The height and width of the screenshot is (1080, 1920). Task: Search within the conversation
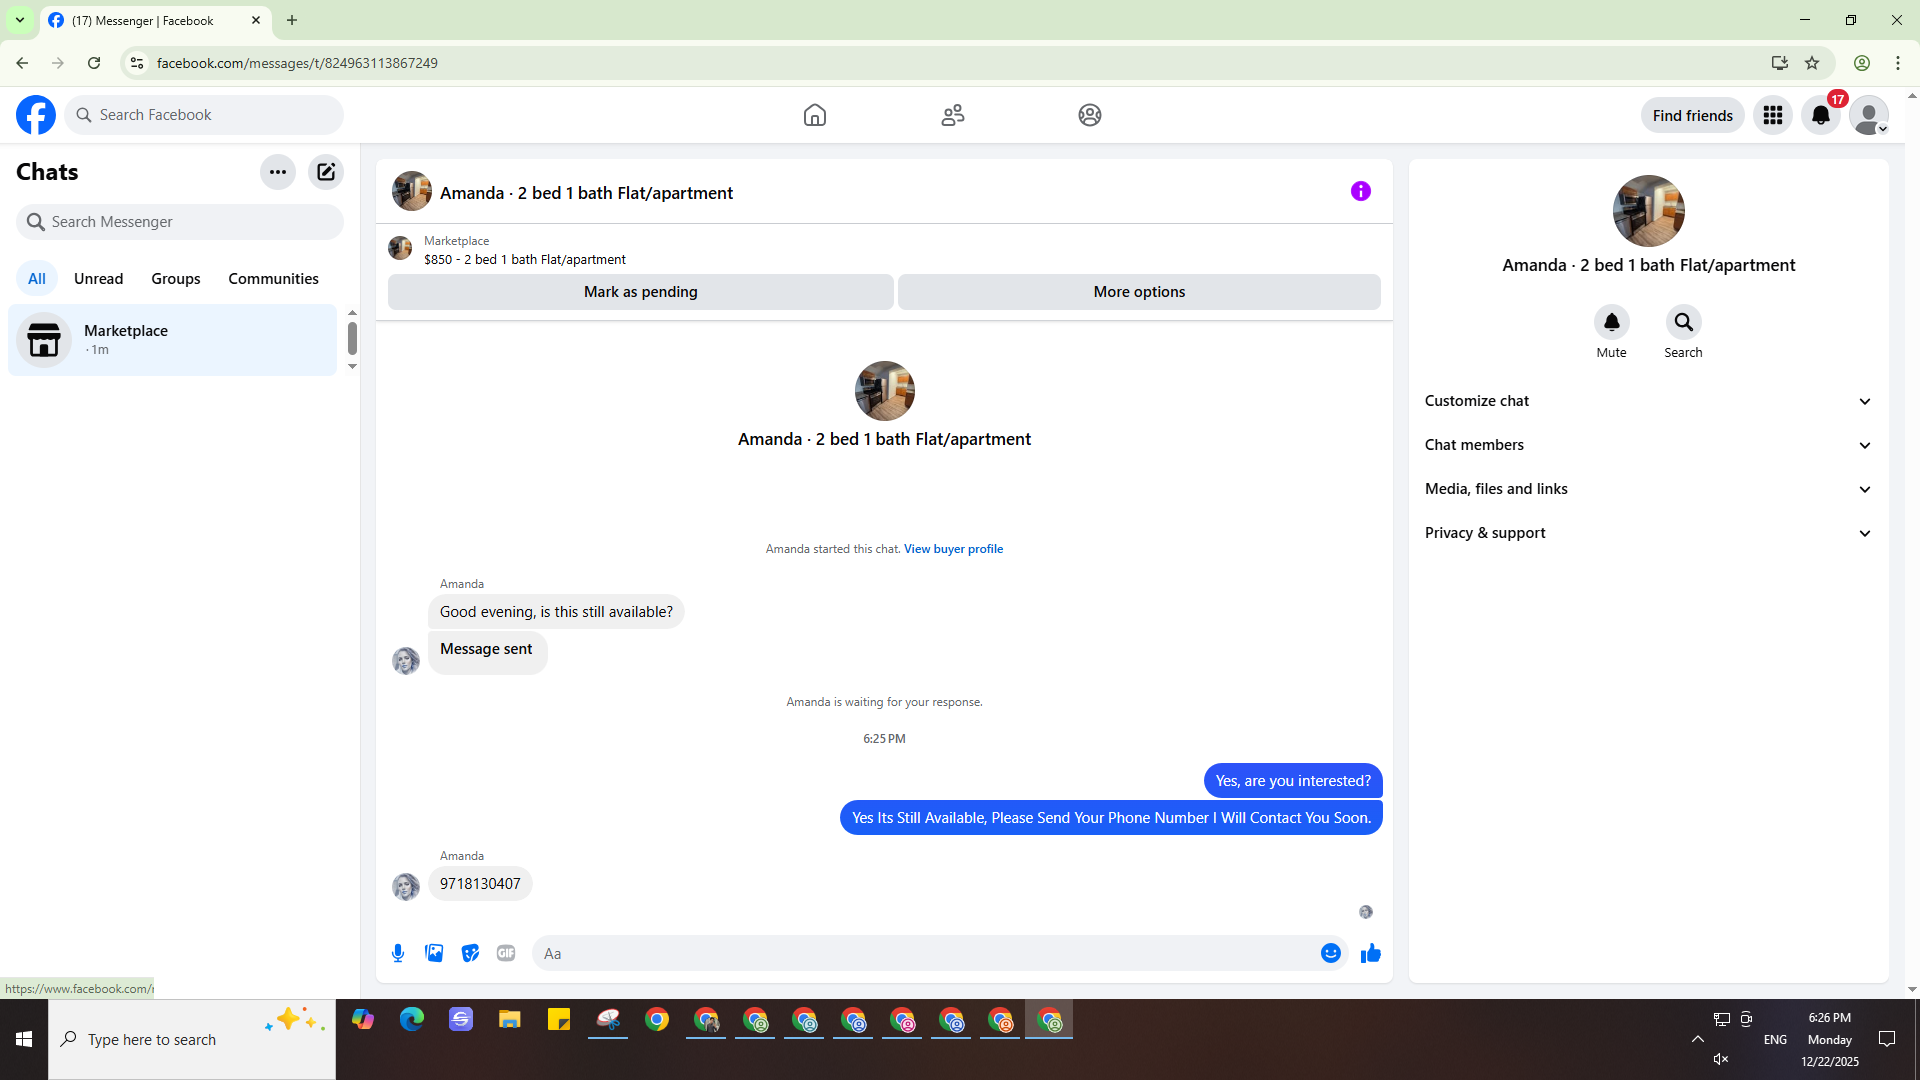1683,323
